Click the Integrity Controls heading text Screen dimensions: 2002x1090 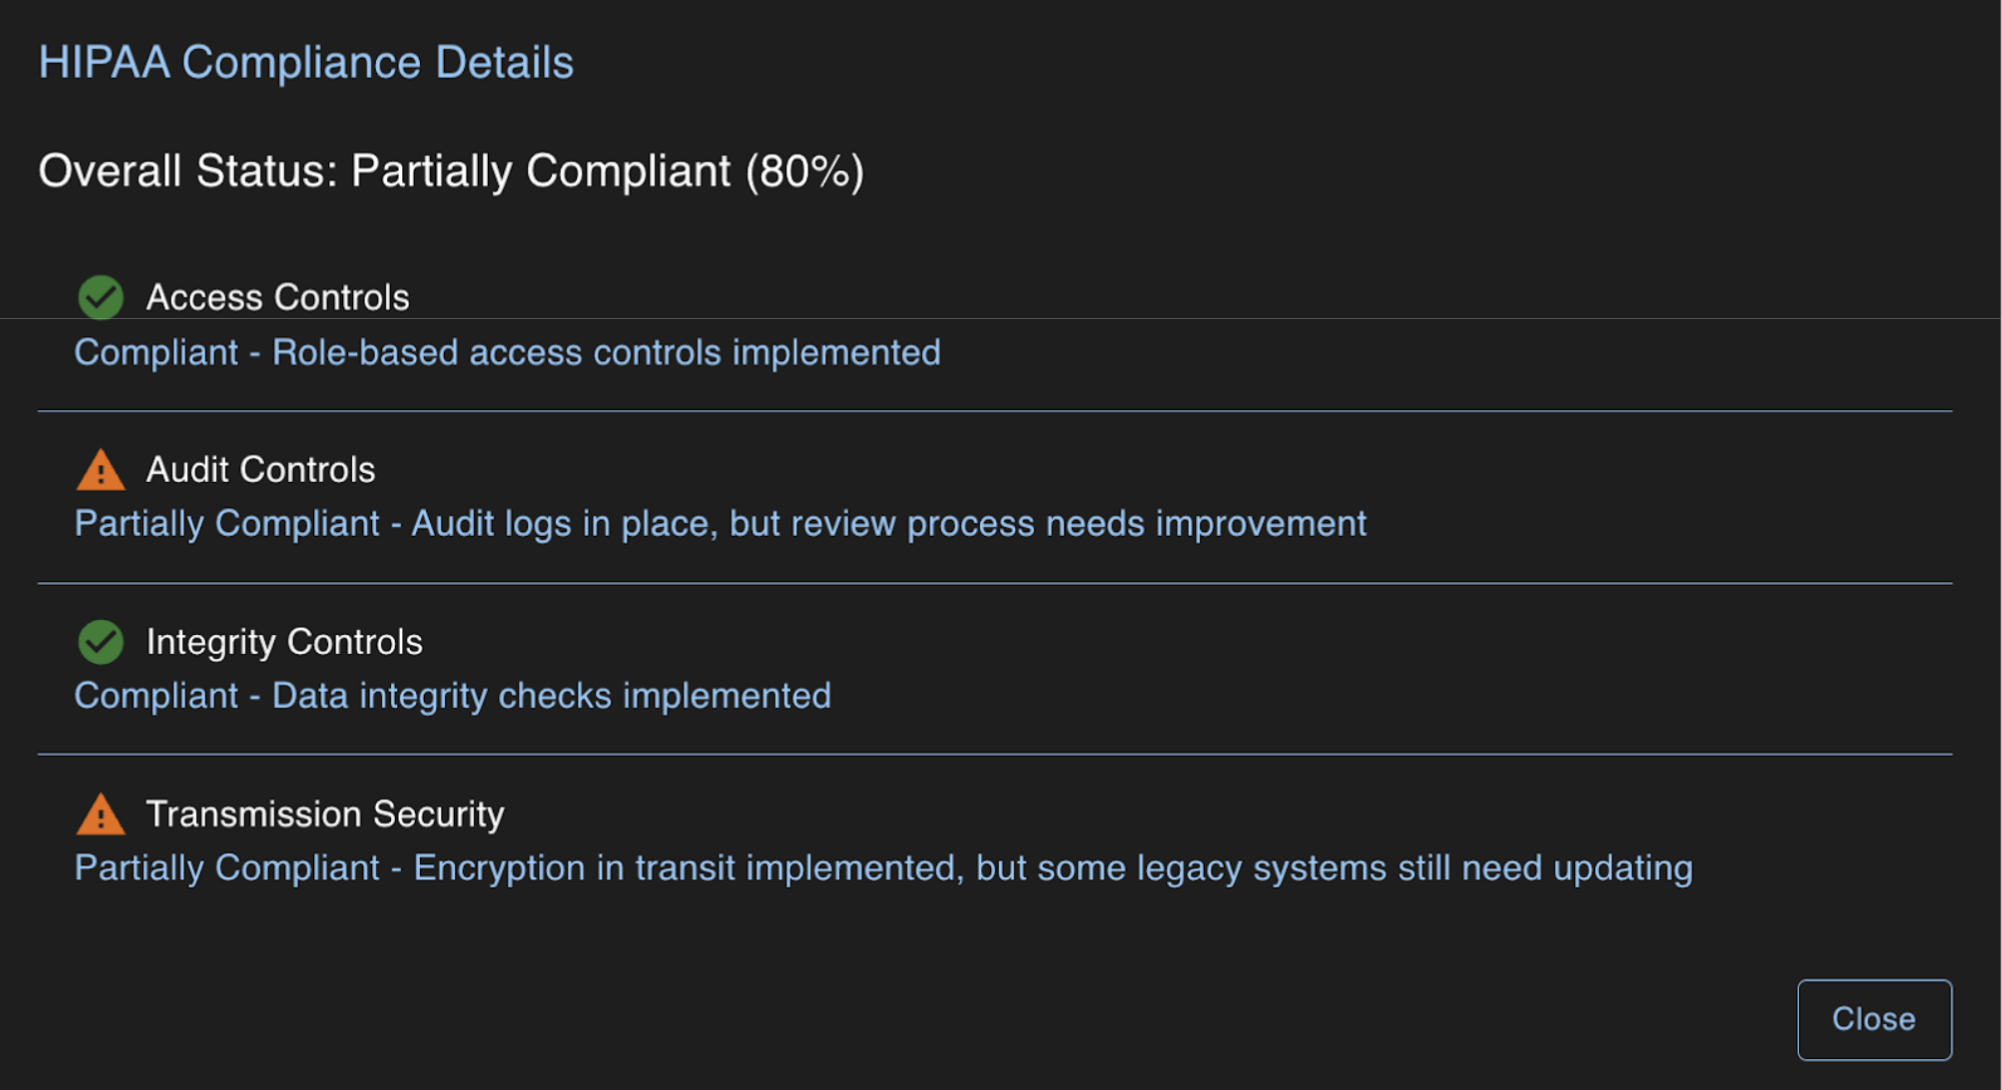click(x=285, y=641)
